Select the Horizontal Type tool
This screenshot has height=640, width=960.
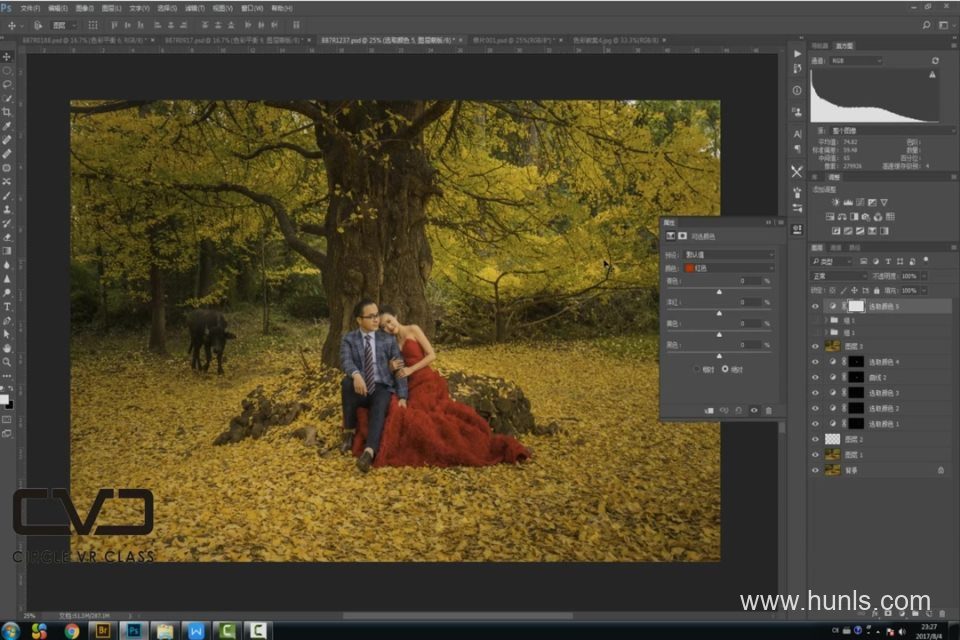pos(7,306)
